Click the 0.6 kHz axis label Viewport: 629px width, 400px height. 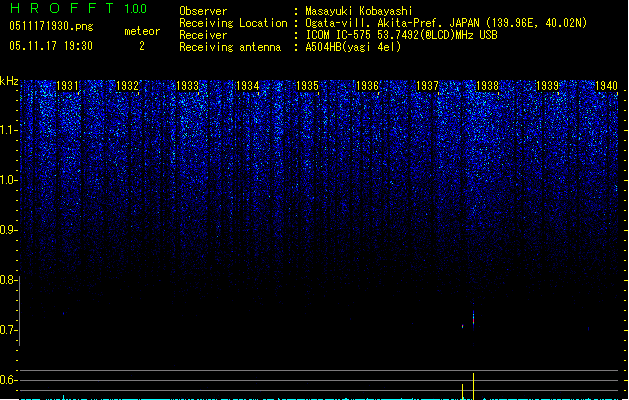(7, 380)
